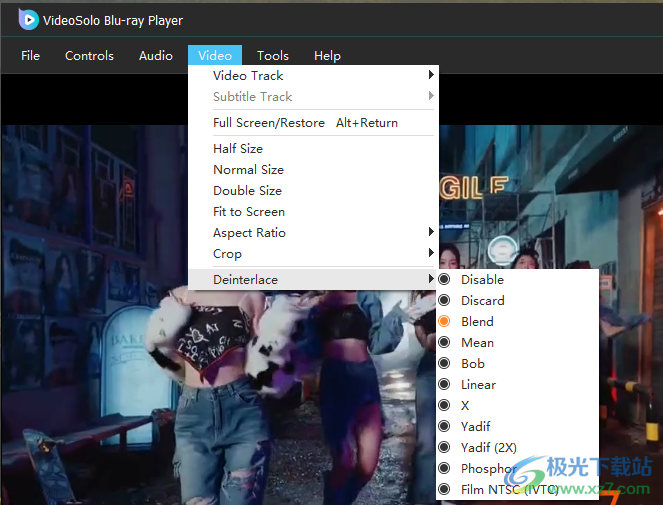Screen dimensions: 663x505
Task: Select the Mean deinterlace mode
Action: click(x=517, y=343)
